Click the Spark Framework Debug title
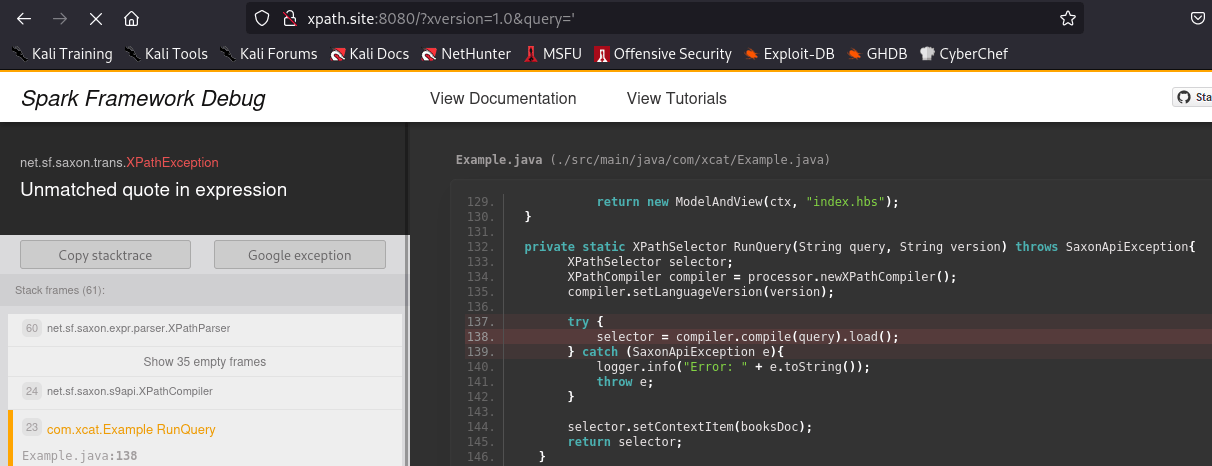 [143, 99]
